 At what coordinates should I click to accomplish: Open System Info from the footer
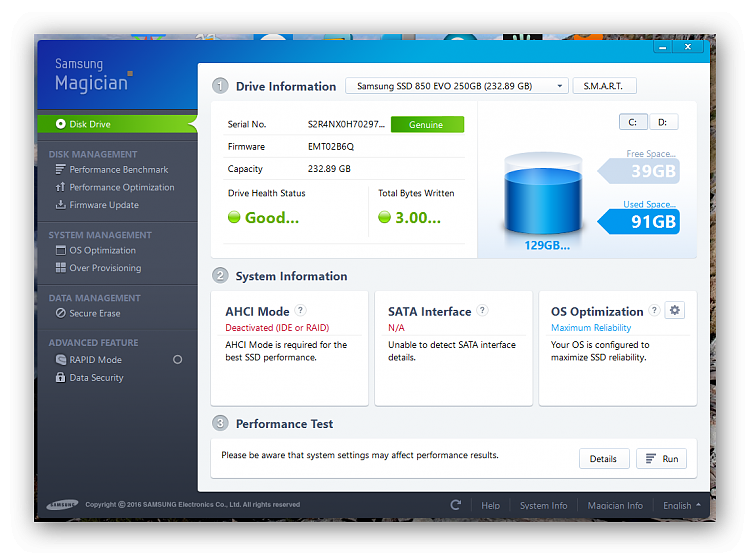(543, 505)
